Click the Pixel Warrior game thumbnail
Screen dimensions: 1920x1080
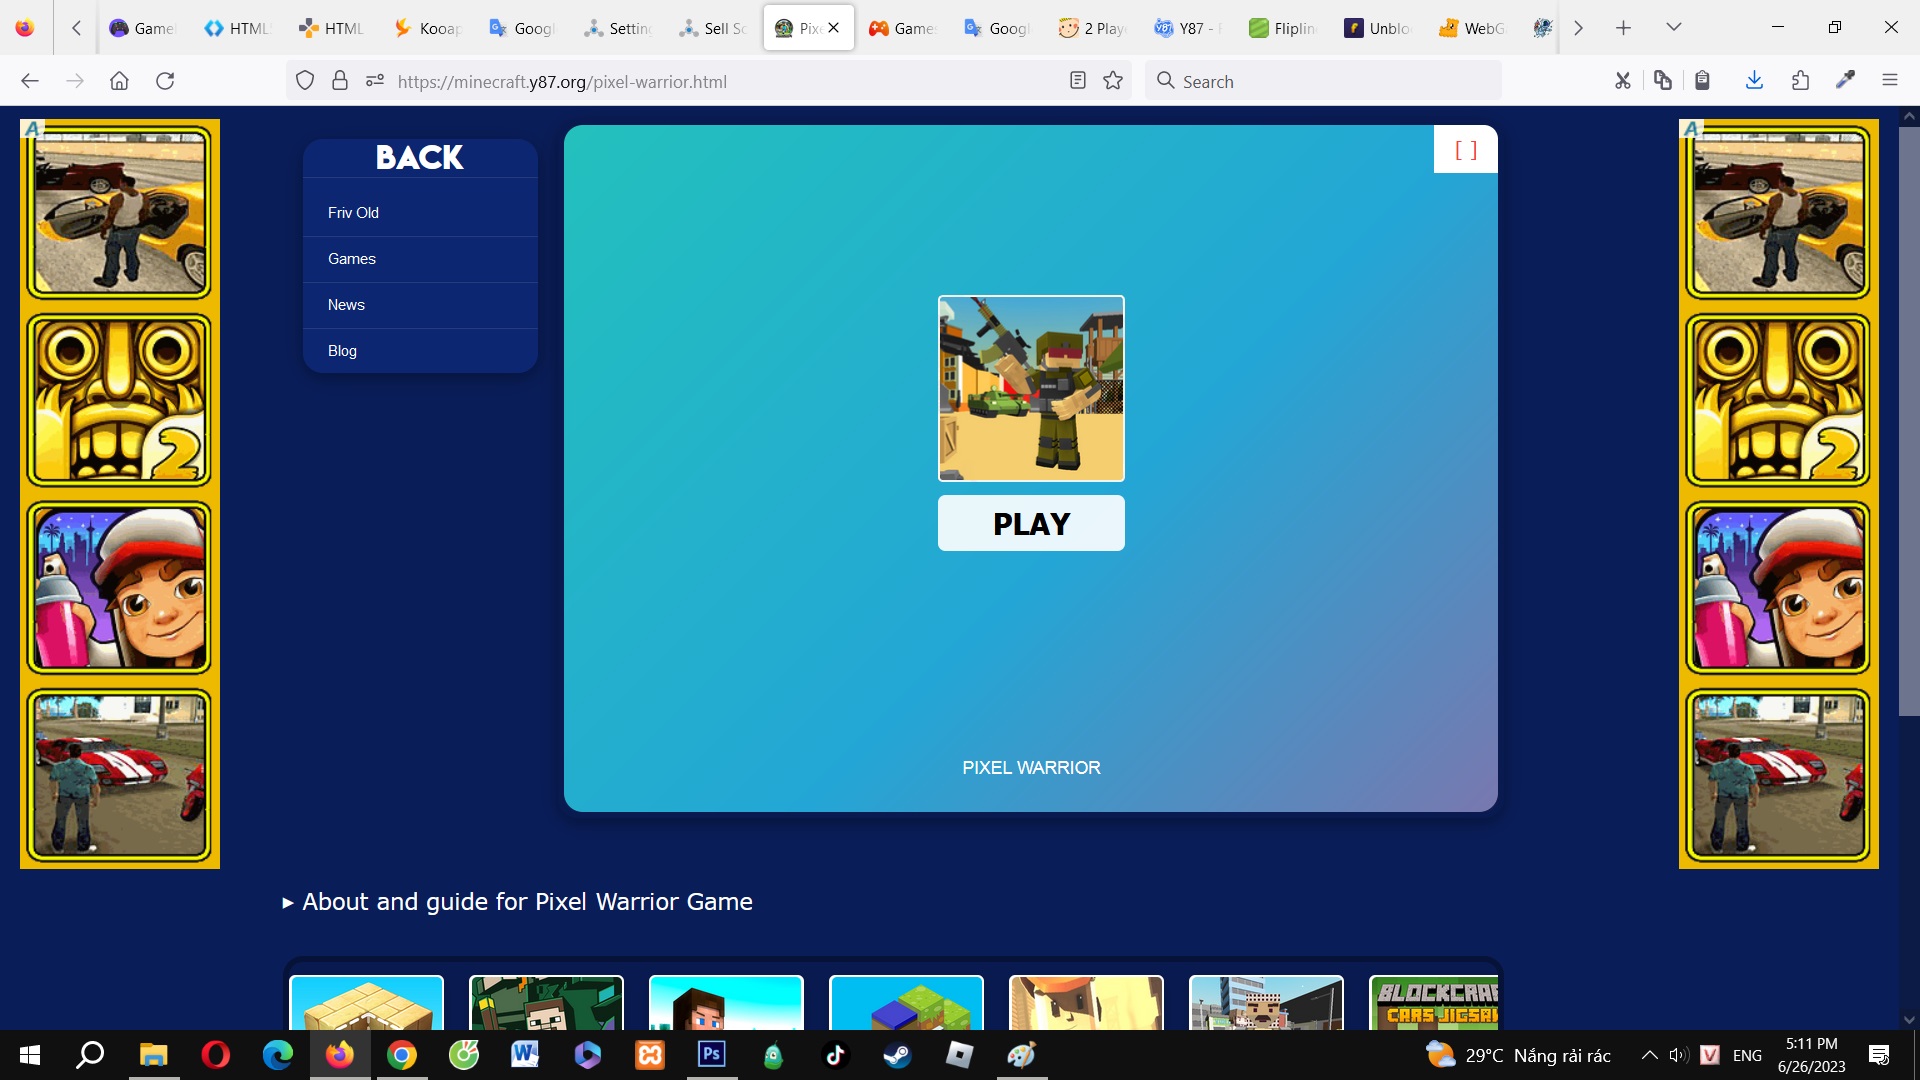tap(1031, 388)
